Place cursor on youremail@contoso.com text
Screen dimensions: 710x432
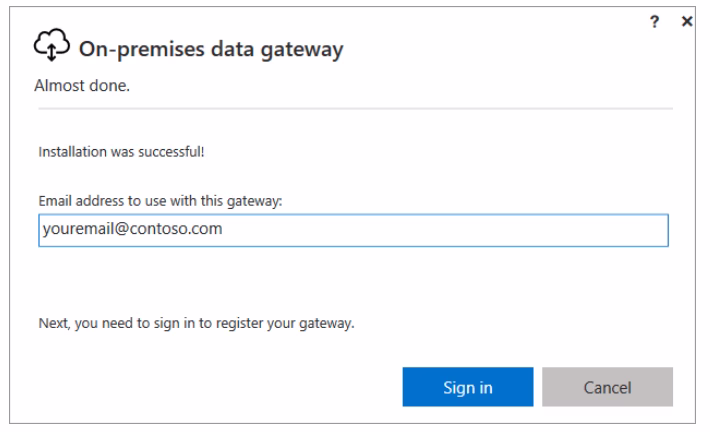pyautogui.click(x=132, y=229)
